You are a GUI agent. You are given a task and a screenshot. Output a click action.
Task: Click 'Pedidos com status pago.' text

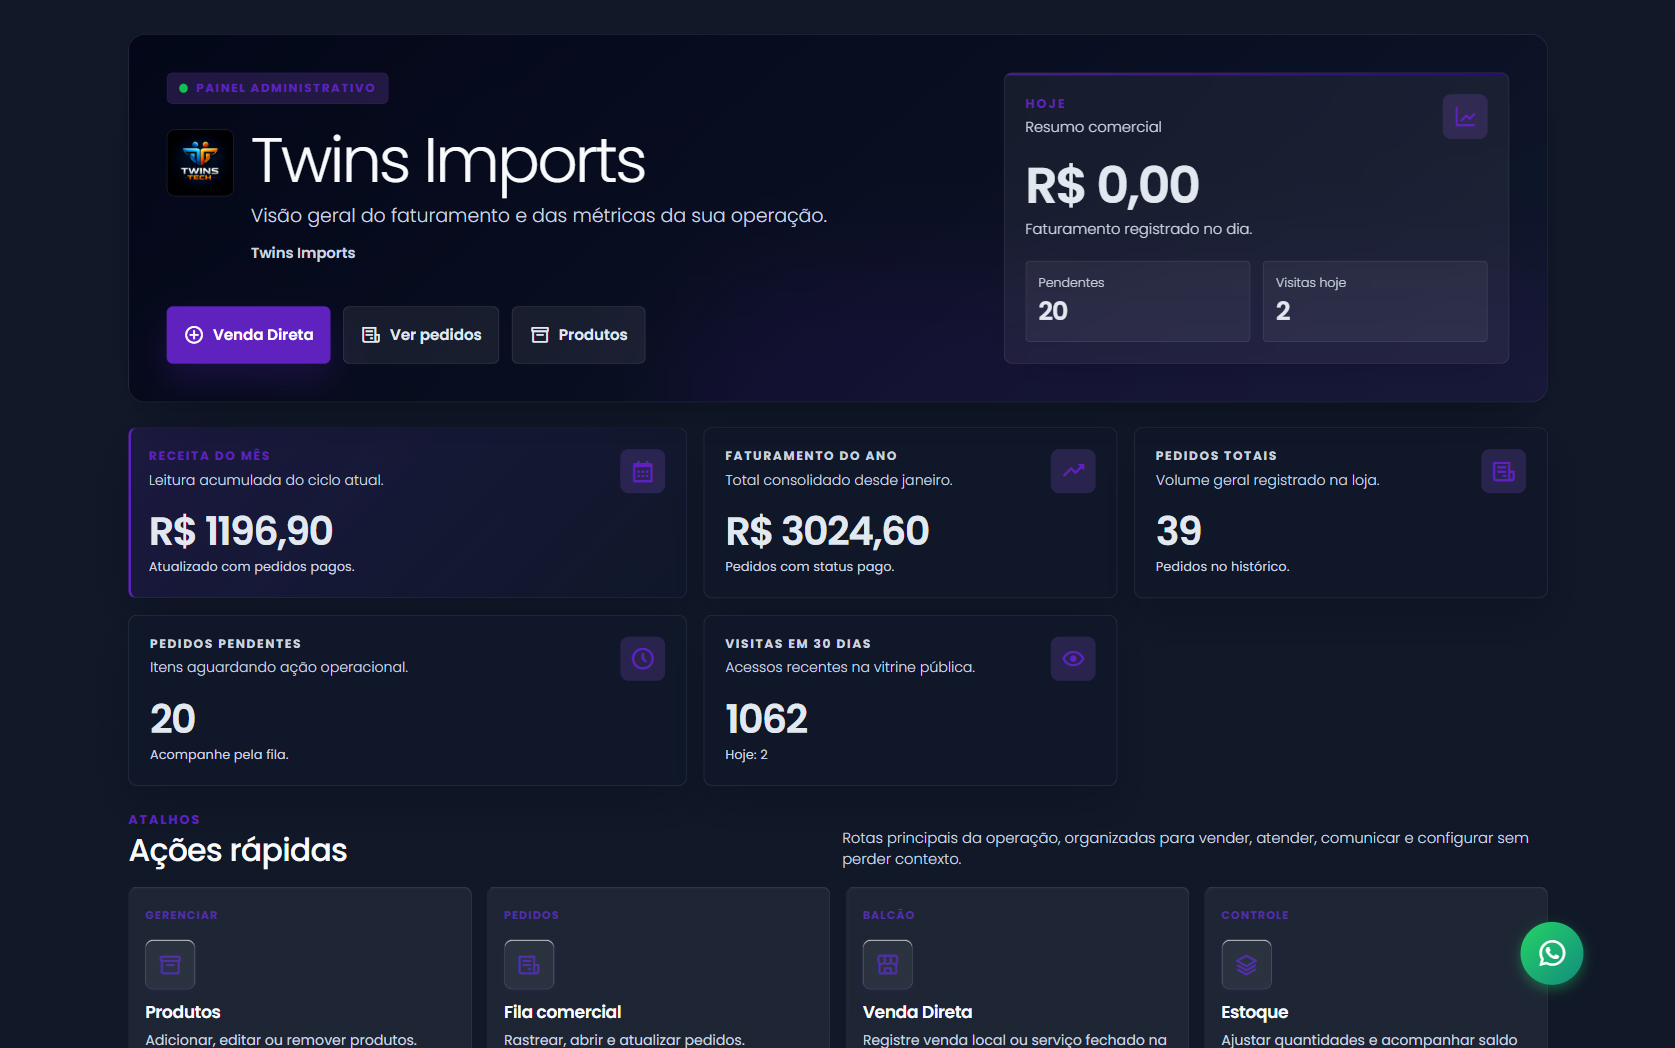[x=809, y=566]
